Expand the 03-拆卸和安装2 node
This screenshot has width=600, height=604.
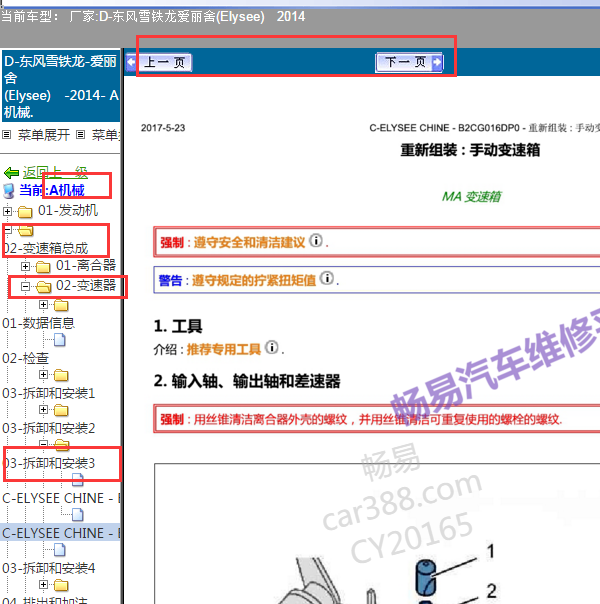point(44,409)
